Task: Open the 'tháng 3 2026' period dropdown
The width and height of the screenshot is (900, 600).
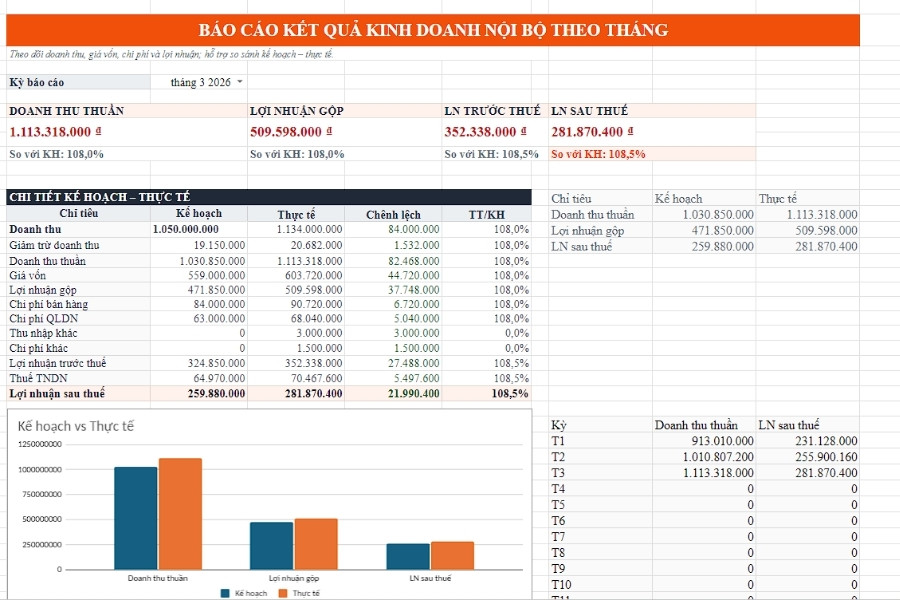Action: (x=239, y=82)
